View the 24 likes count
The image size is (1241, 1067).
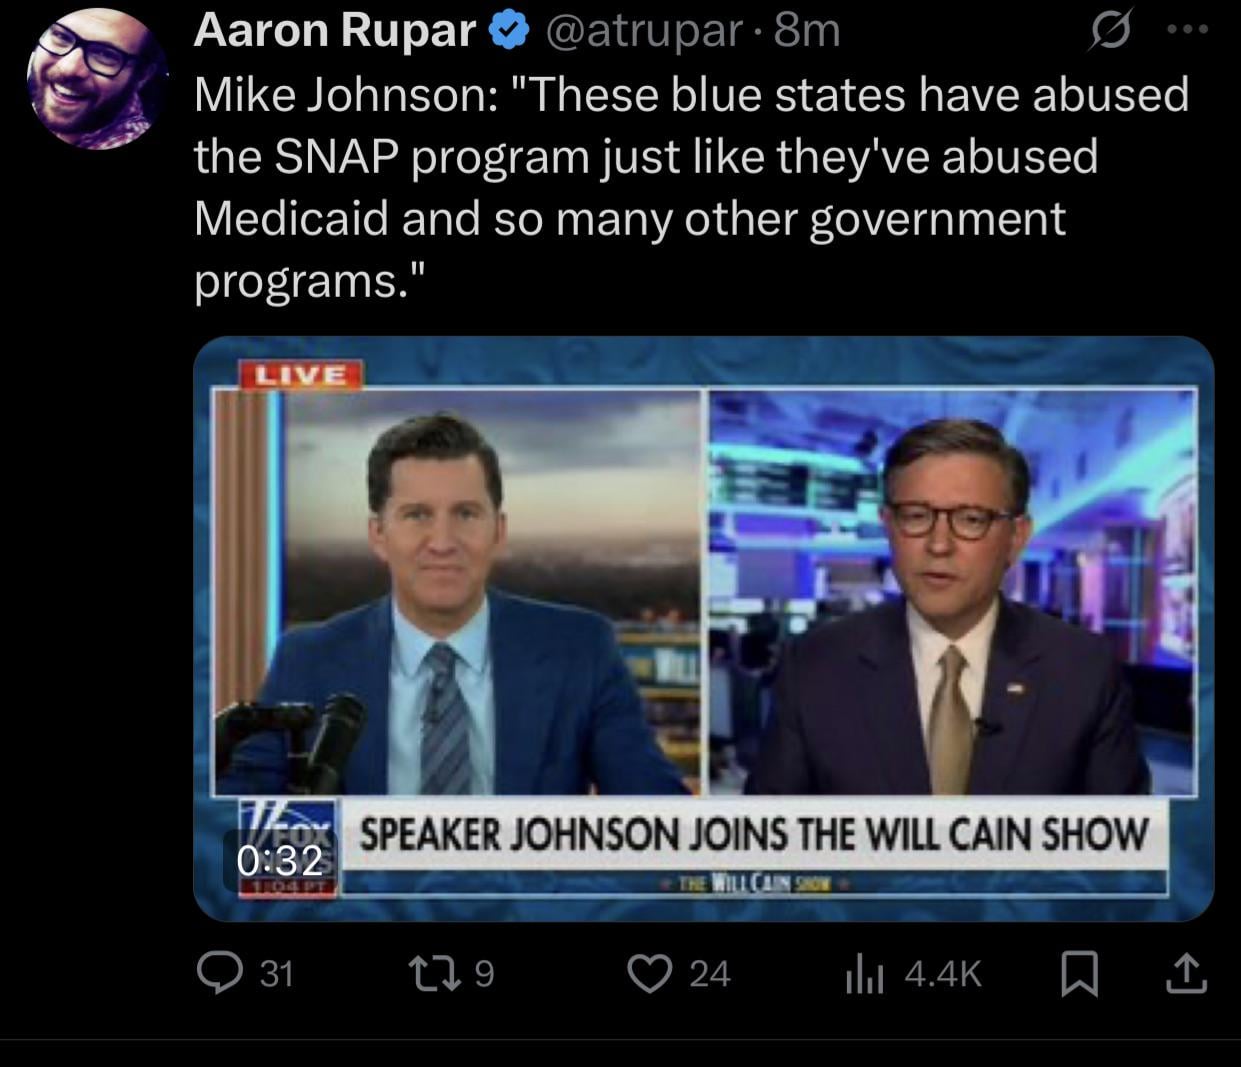[x=710, y=973]
